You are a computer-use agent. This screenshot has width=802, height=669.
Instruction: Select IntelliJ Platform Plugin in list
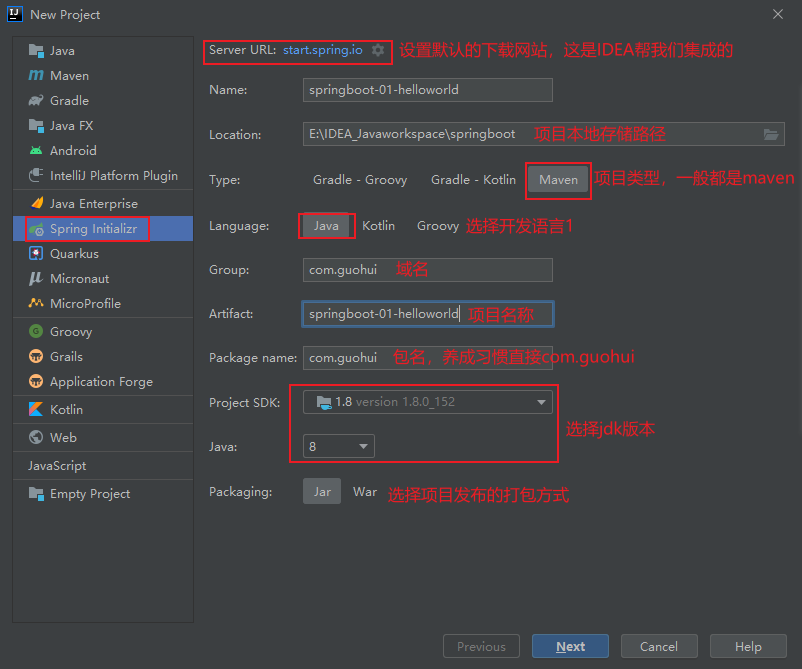[x=103, y=175]
